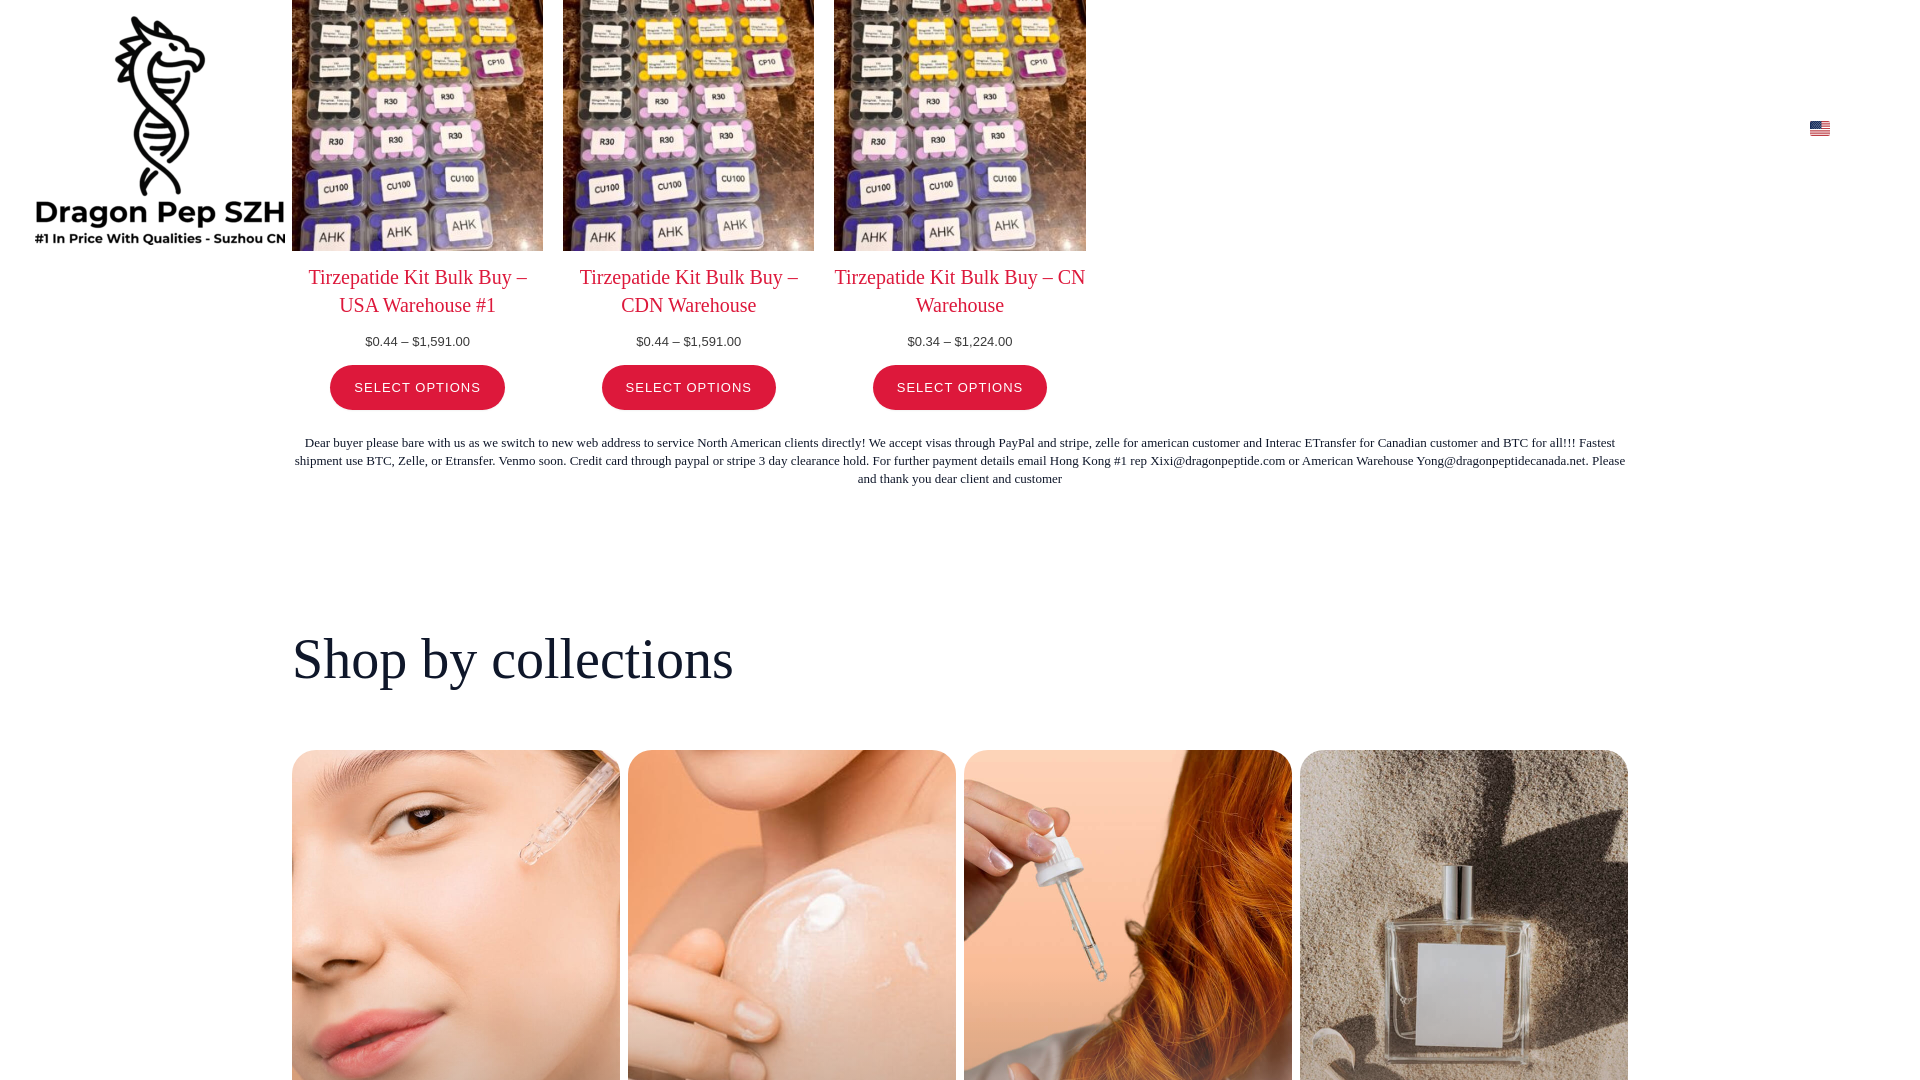Screen dimensions: 1920x1080
Task: Open the shoulder cream collection image
Action: [792, 915]
